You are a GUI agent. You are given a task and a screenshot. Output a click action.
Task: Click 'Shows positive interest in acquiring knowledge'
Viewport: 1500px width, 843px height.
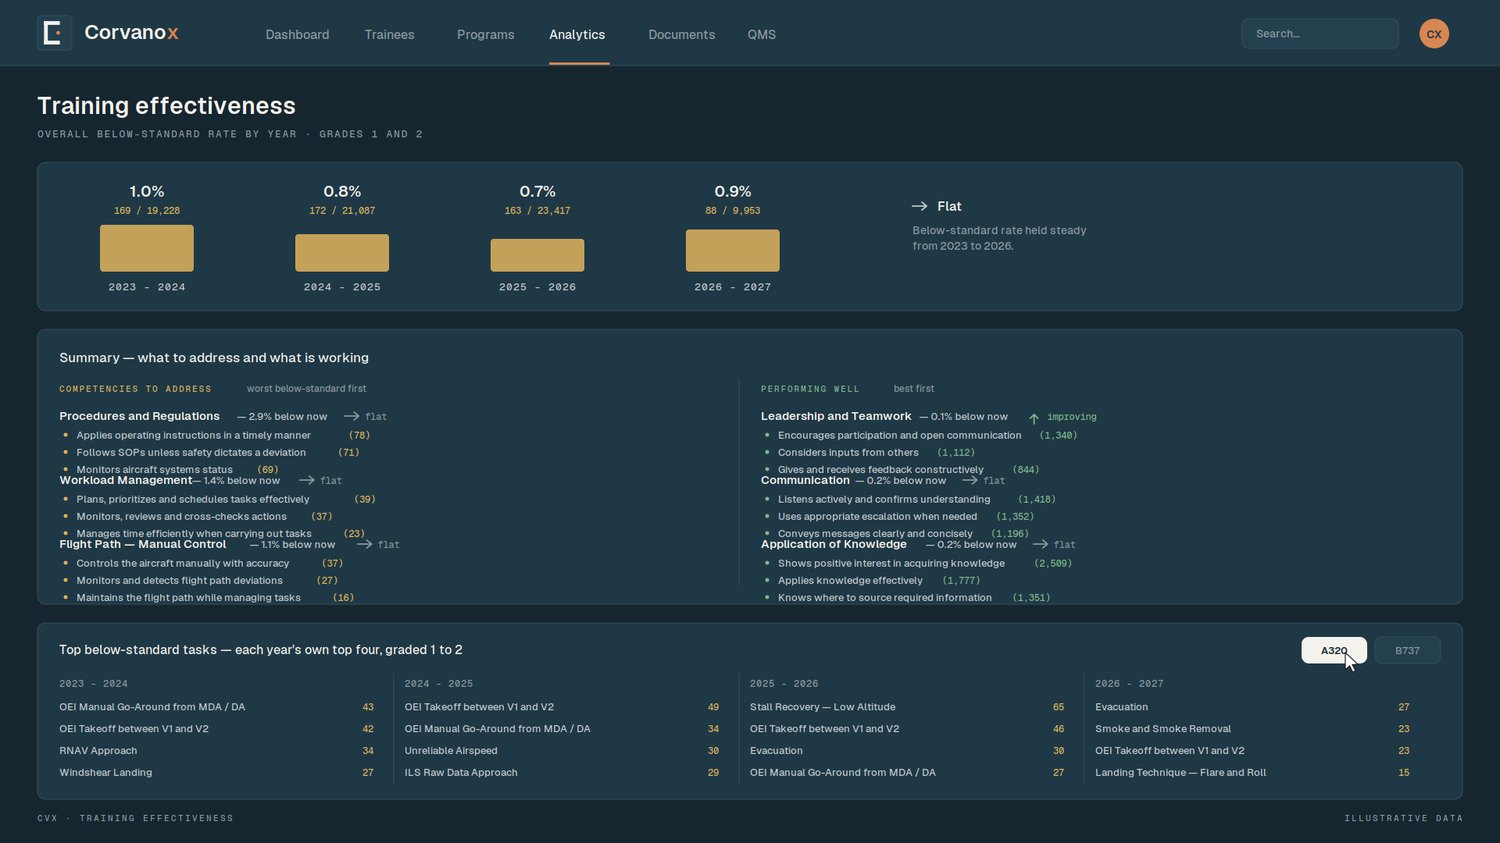coord(891,563)
